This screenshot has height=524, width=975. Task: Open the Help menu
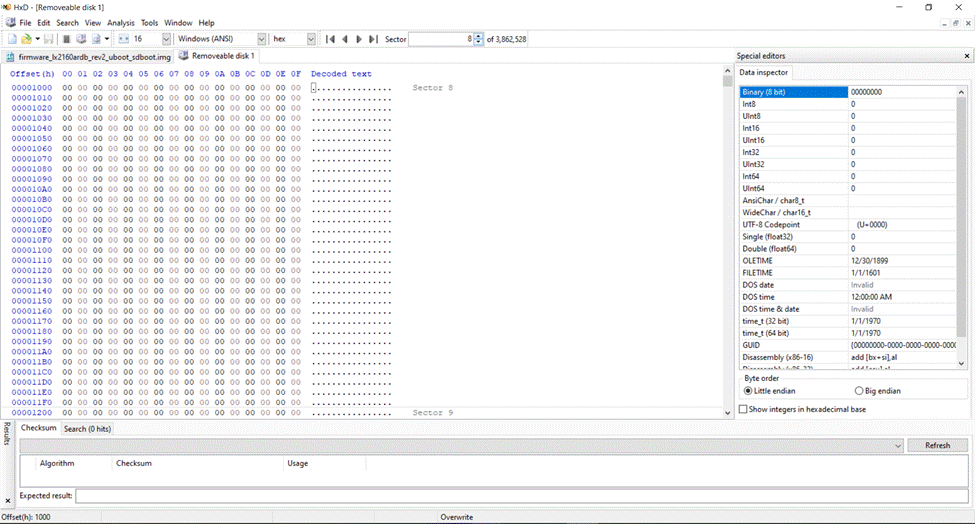pos(206,23)
